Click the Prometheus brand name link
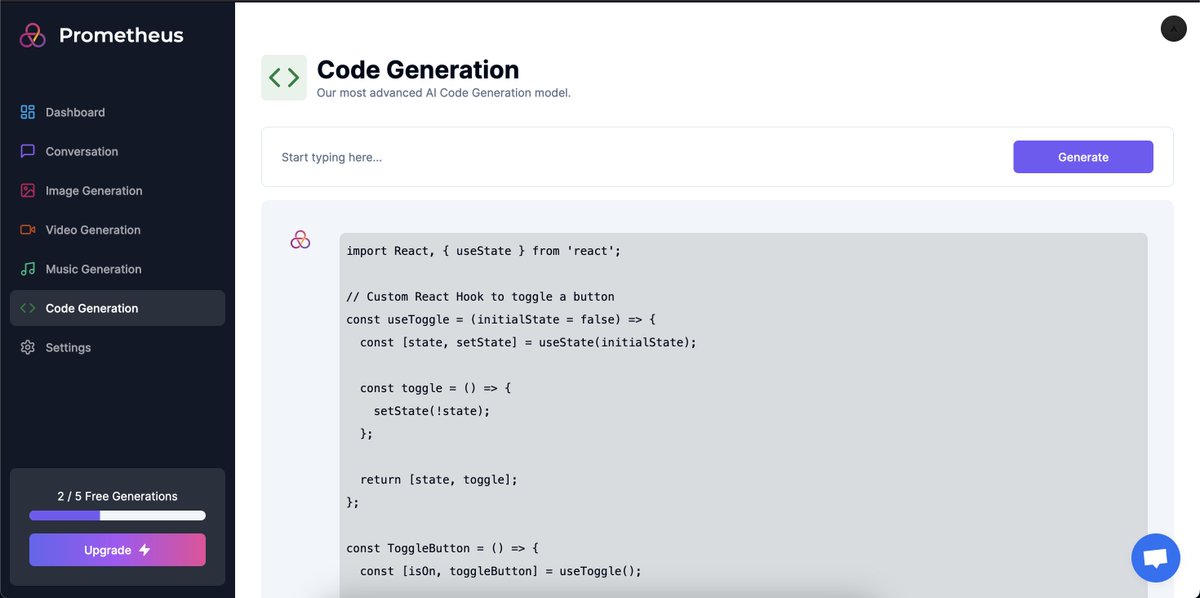 [121, 35]
